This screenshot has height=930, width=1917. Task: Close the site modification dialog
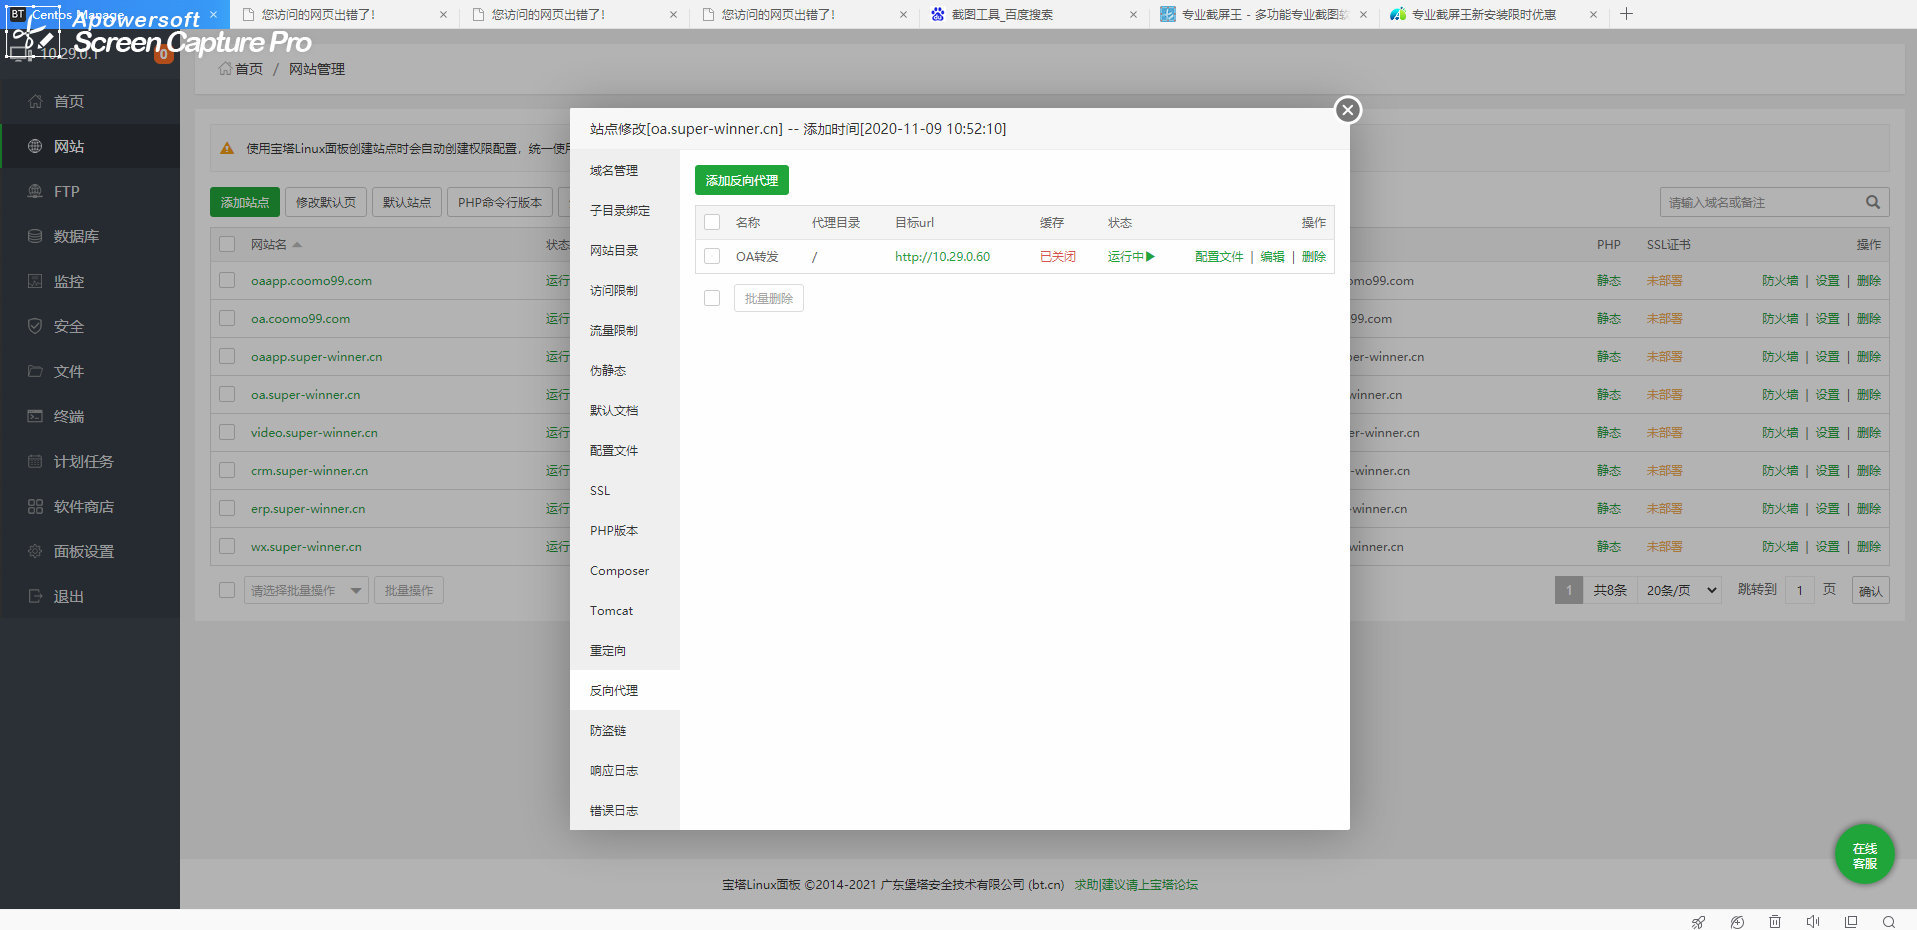1348,110
